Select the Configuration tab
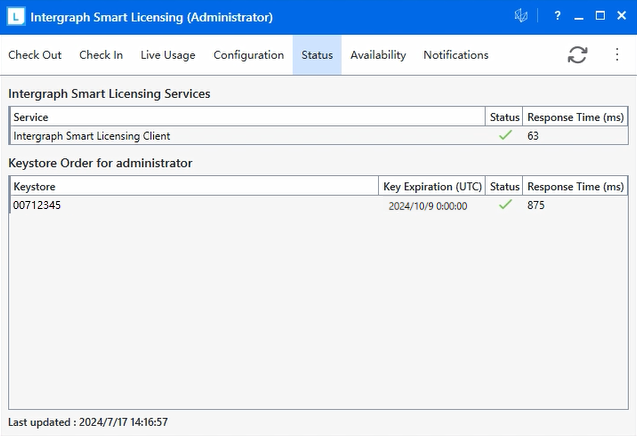637x436 pixels. click(x=249, y=55)
